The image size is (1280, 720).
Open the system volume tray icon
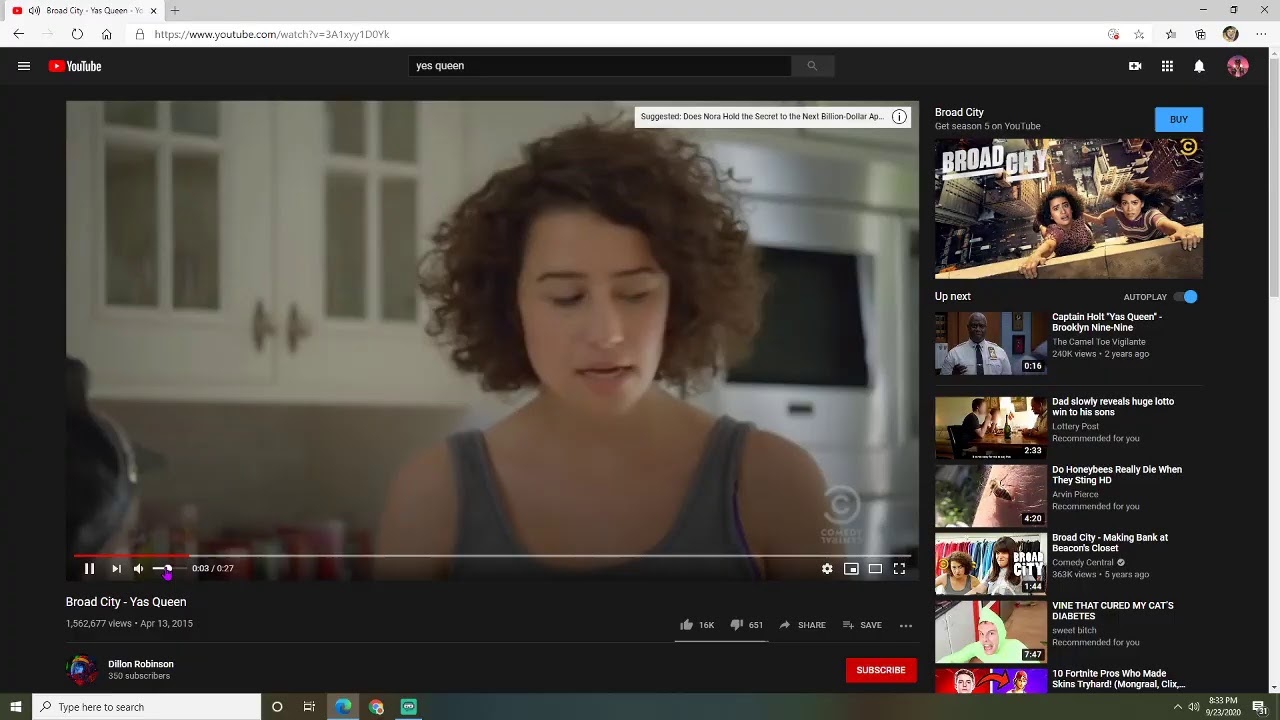click(x=1194, y=707)
